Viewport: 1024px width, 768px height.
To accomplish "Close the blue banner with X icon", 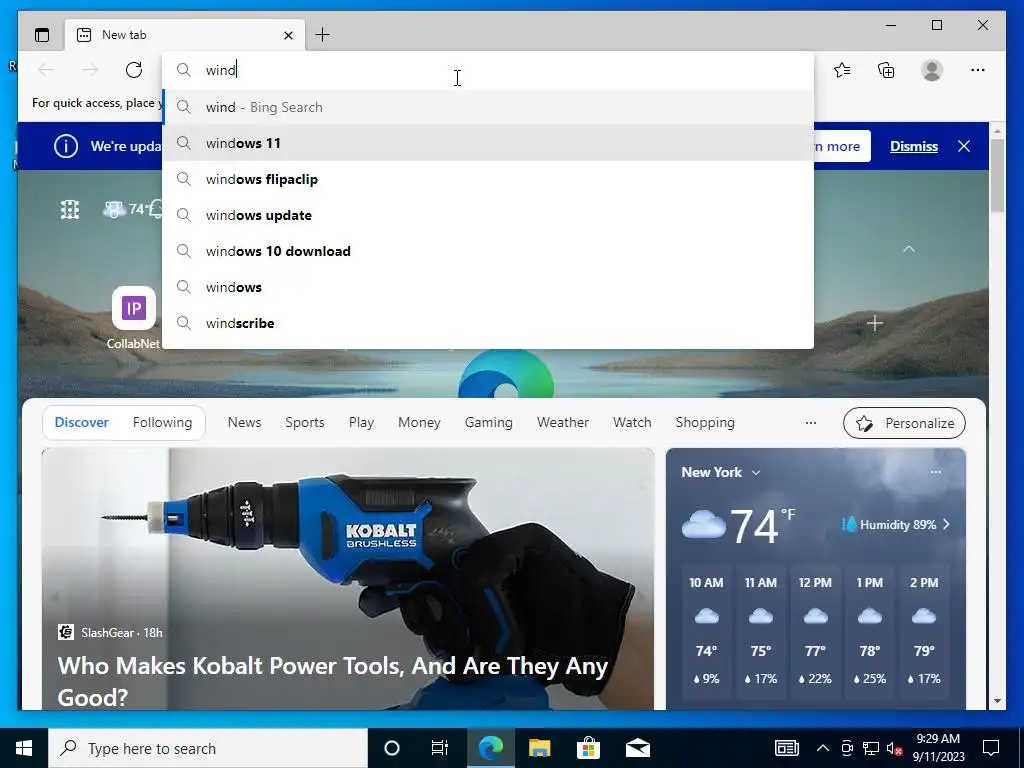I will point(964,146).
